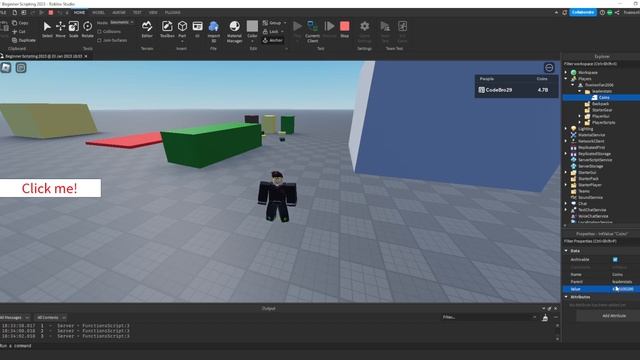Select CodeBro29 in the leaderboard

pos(516,90)
